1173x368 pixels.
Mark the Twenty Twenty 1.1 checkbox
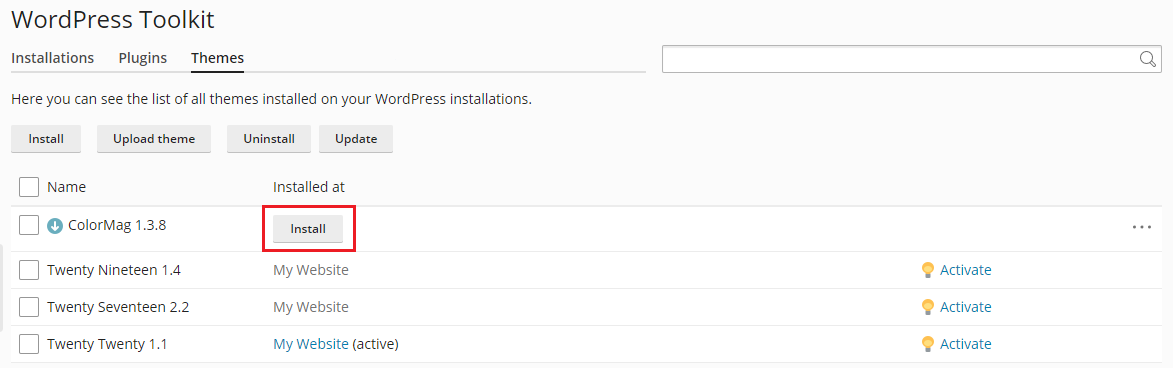[x=28, y=344]
